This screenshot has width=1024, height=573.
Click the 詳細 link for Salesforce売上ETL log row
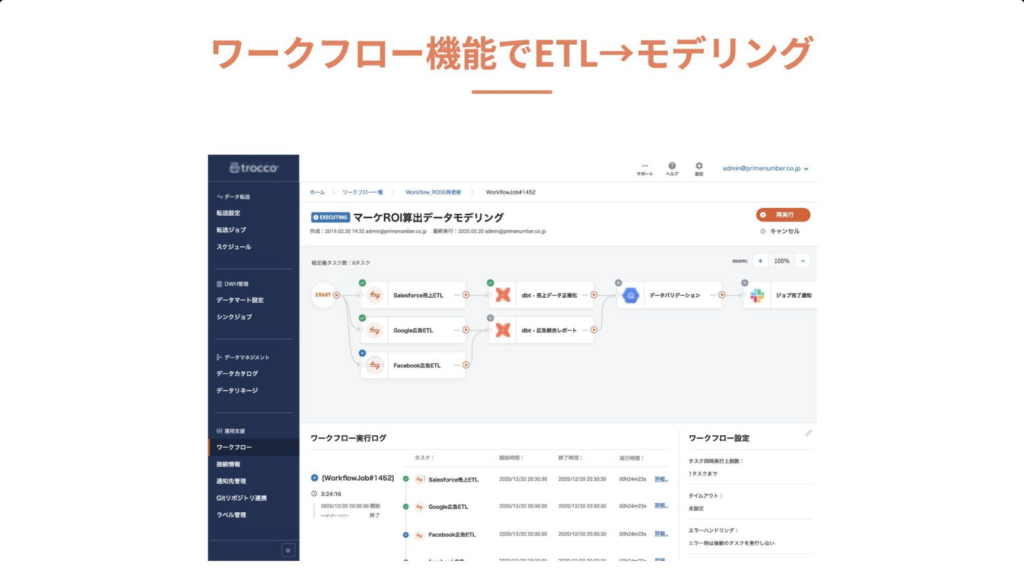click(x=661, y=479)
